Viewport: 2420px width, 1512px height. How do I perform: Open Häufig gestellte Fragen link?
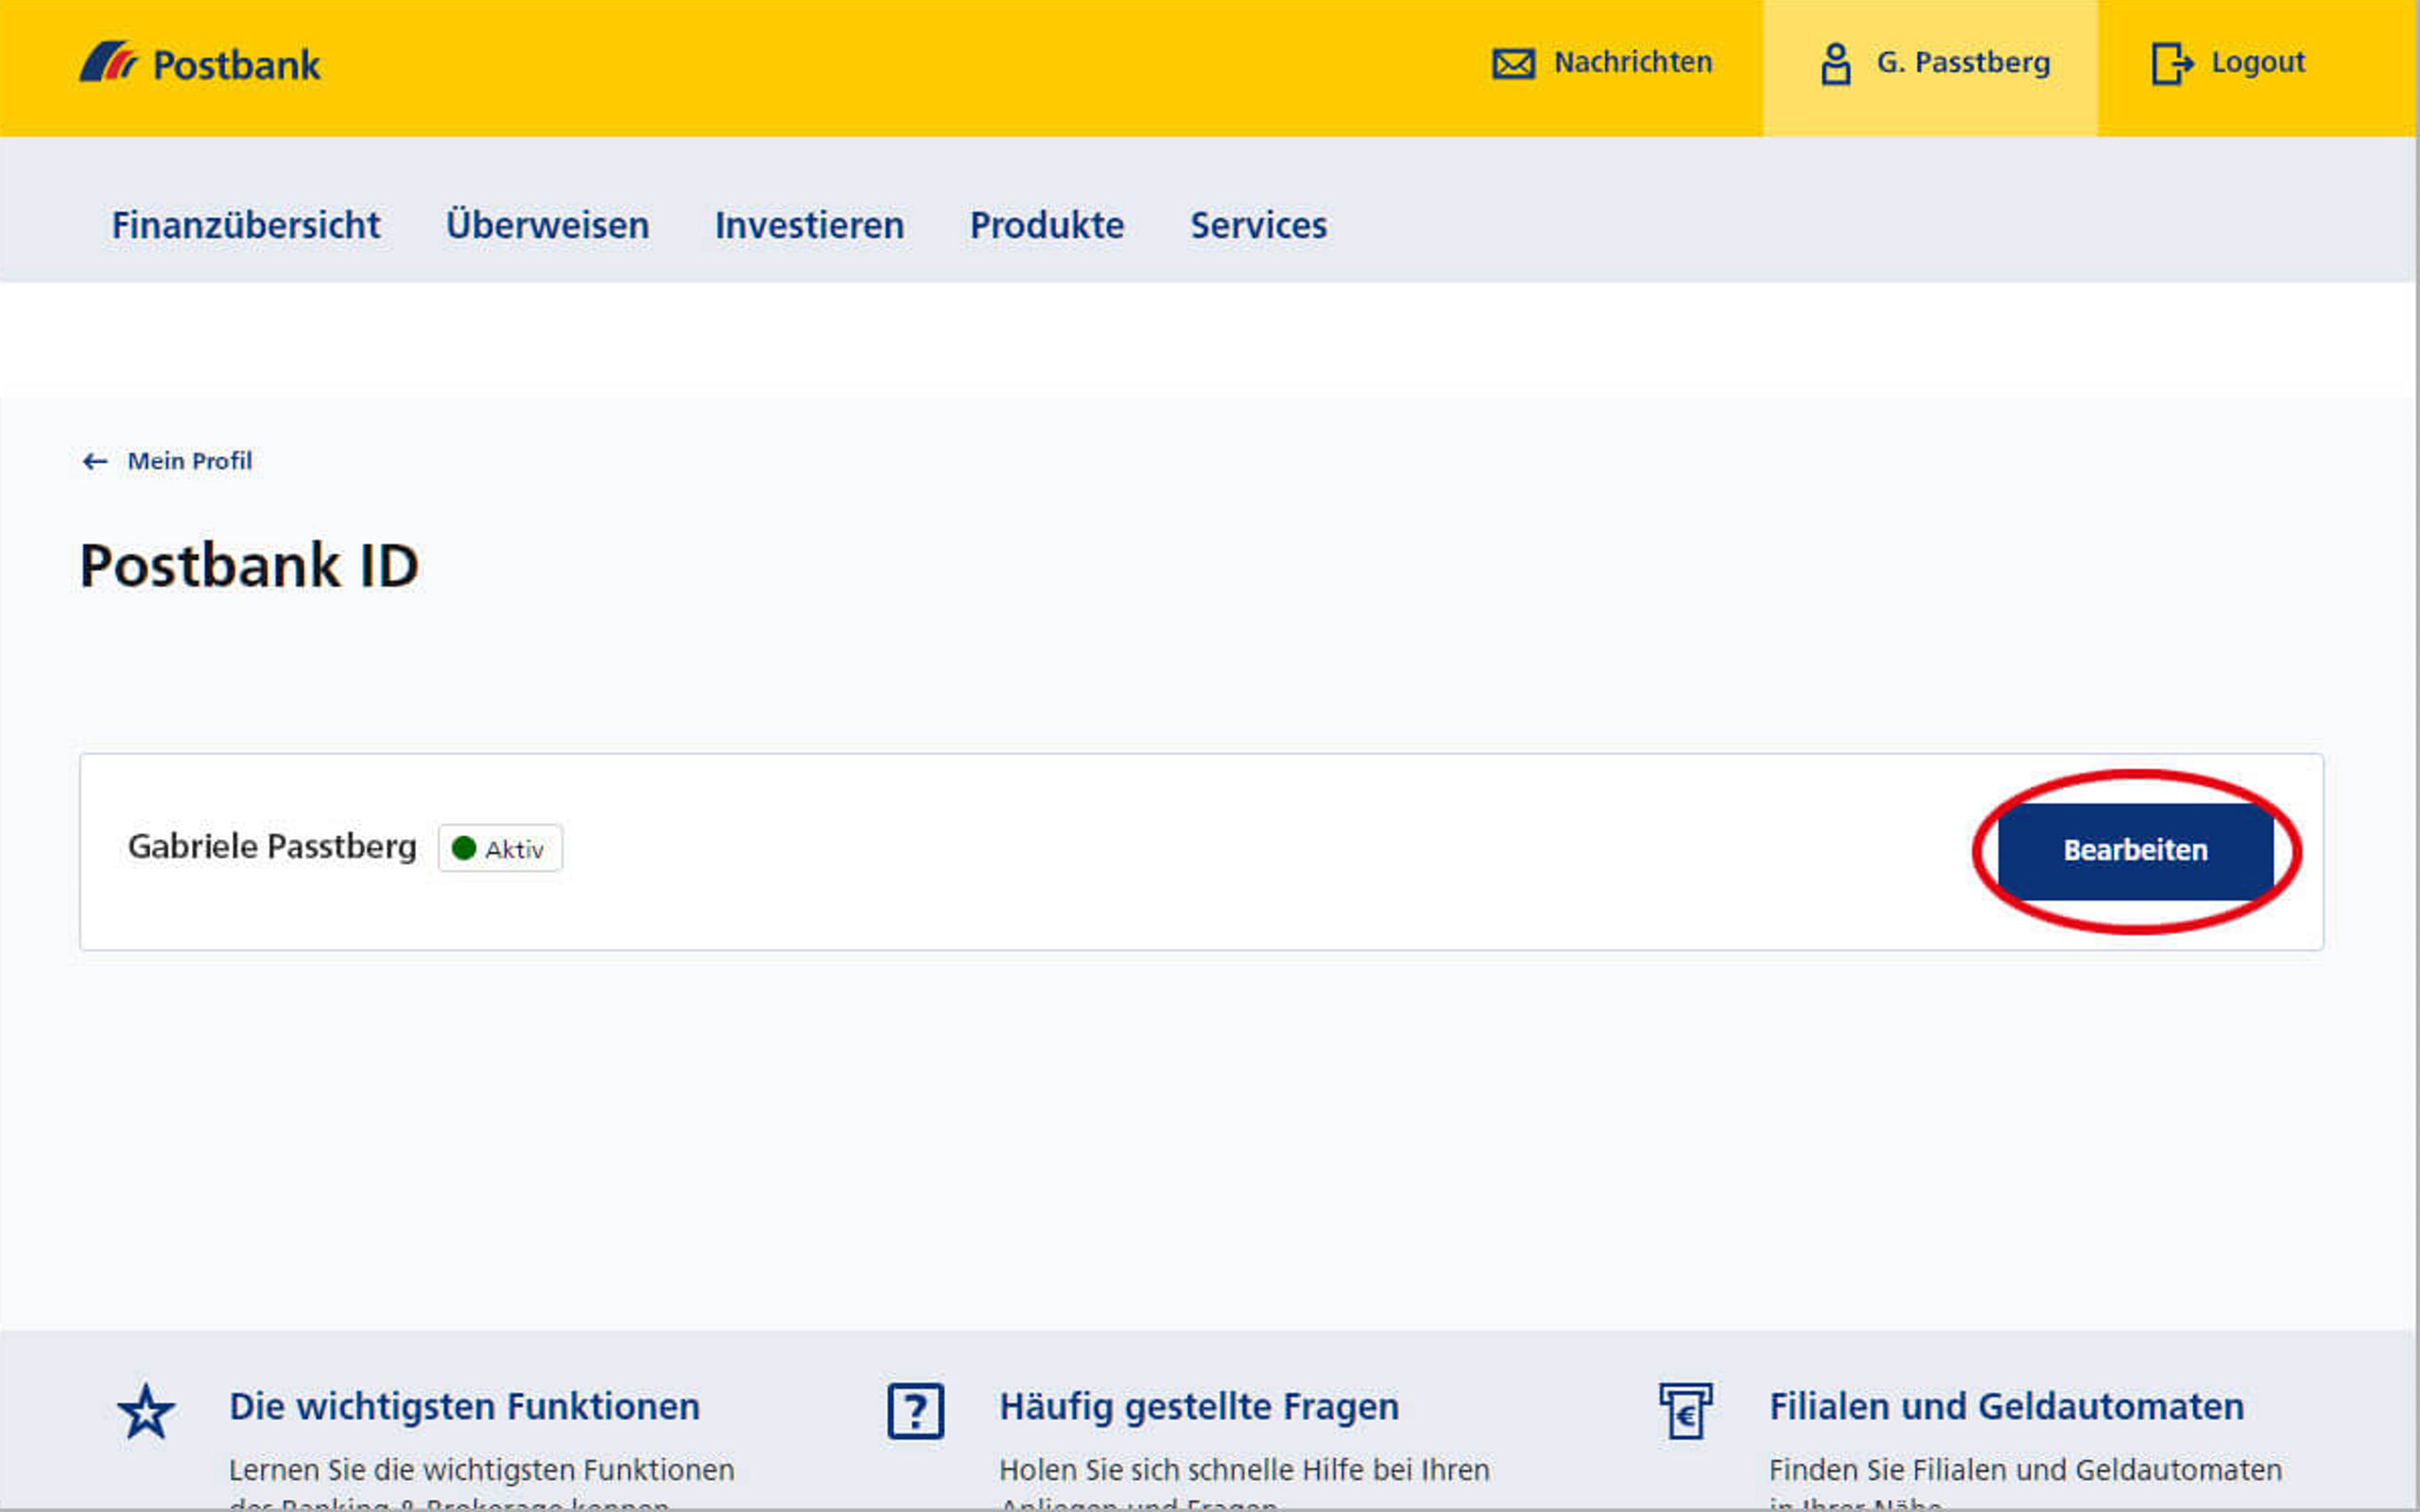coord(1199,1408)
